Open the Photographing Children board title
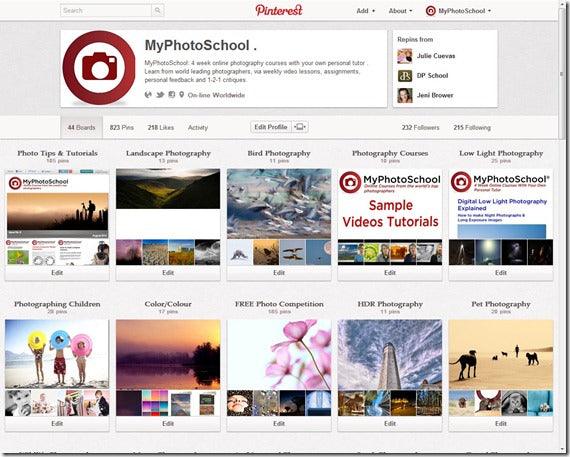570x457 pixels. click(x=57, y=304)
